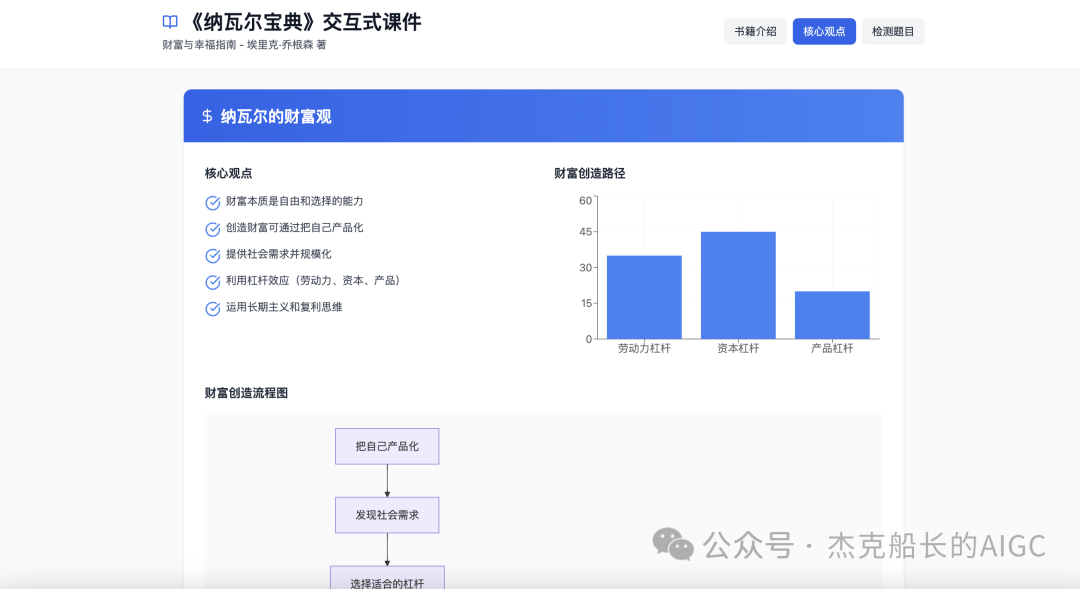Click the open book icon beside the title
This screenshot has height=589, width=1080.
pyautogui.click(x=170, y=22)
